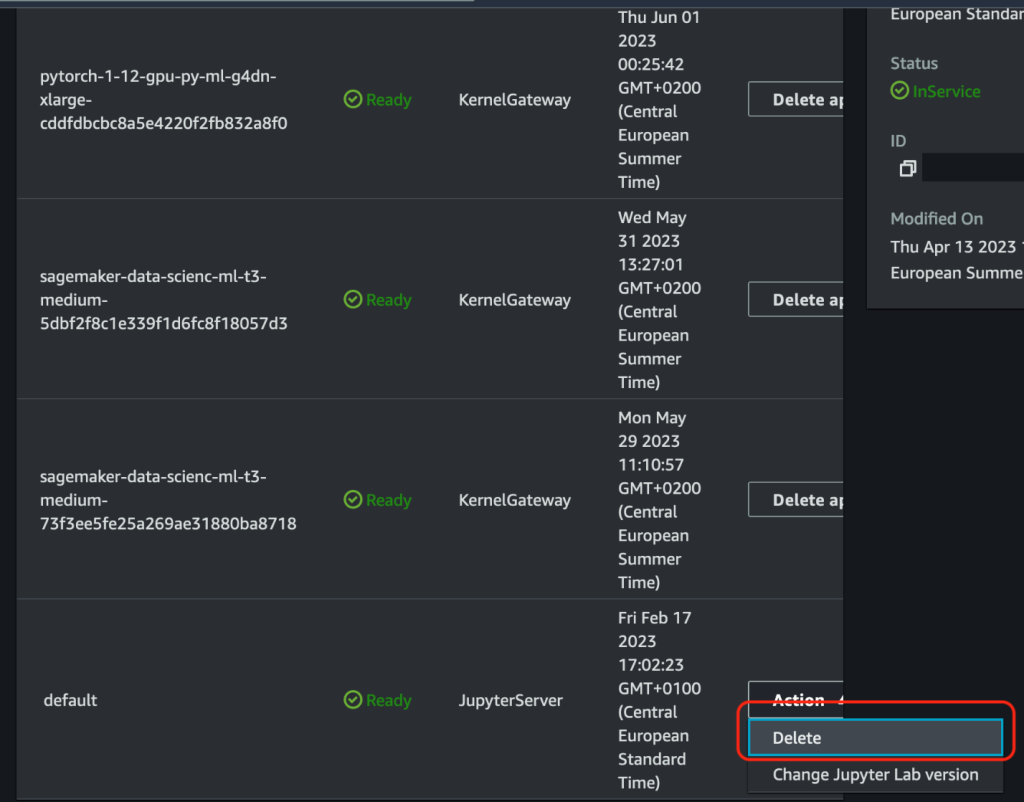
Task: Delete app created Mon May 29 2023
Action: 796,500
